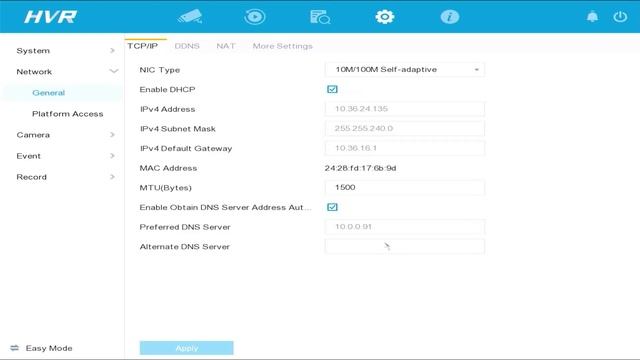Click the IPv4 Address field
The width and height of the screenshot is (640, 360).
[x=404, y=109]
